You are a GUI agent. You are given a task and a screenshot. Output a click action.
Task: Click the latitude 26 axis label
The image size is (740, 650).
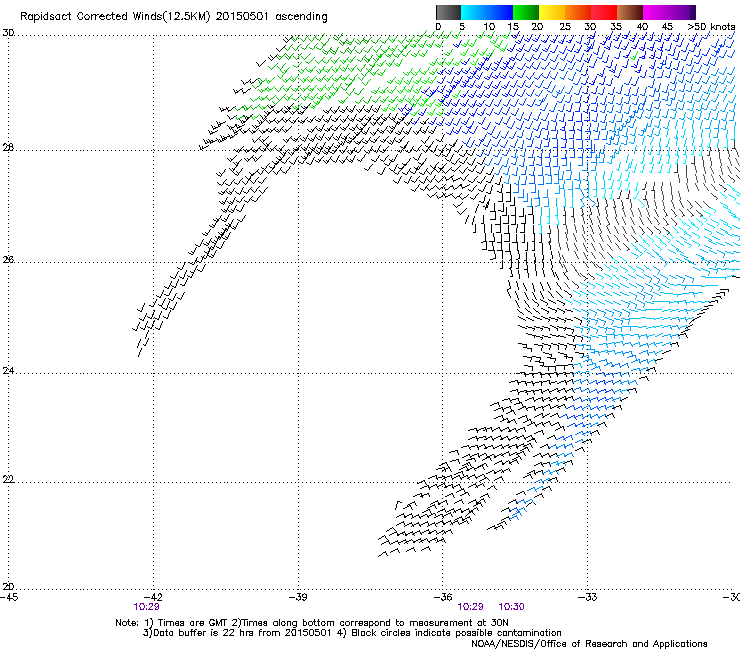pos(8,260)
